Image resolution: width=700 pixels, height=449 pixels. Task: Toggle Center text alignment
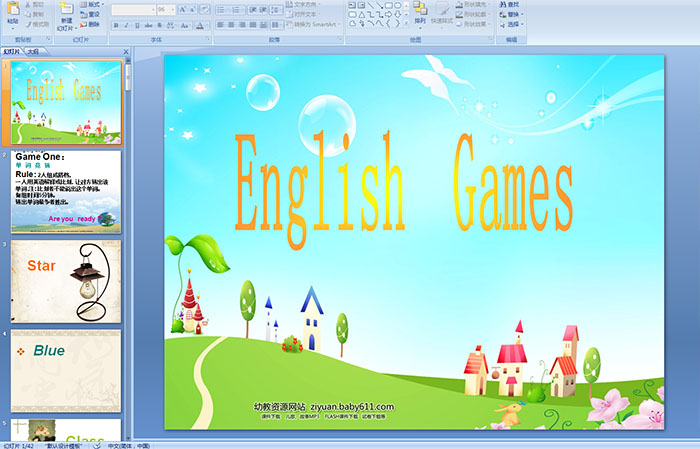click(x=231, y=25)
